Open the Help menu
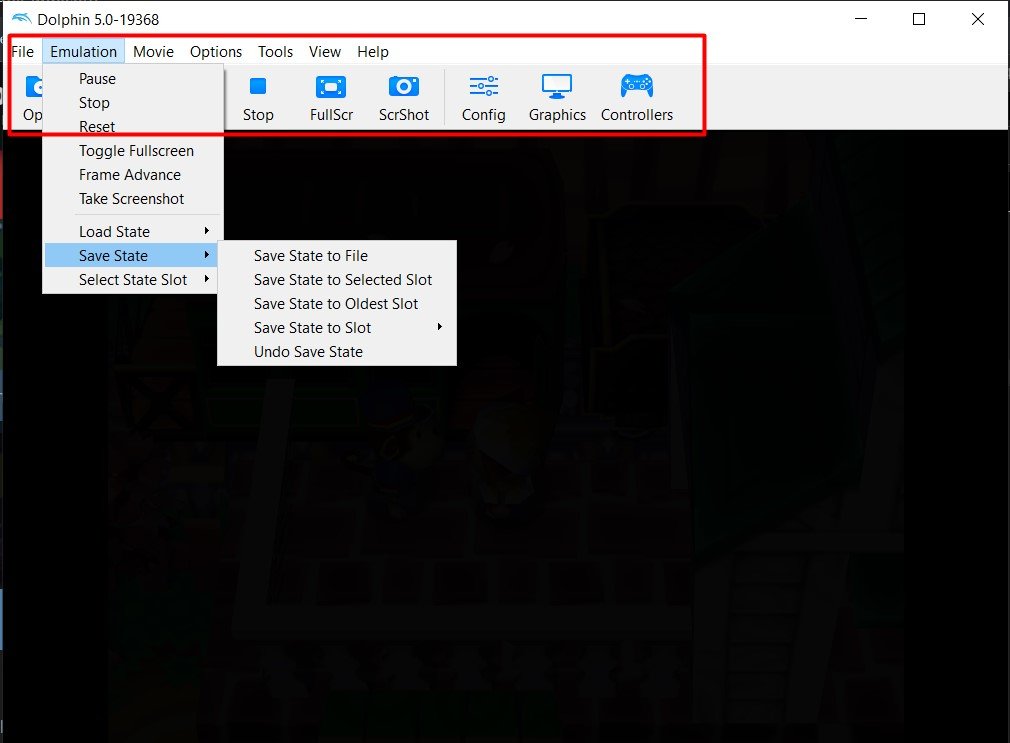The height and width of the screenshot is (743, 1010). coord(373,52)
